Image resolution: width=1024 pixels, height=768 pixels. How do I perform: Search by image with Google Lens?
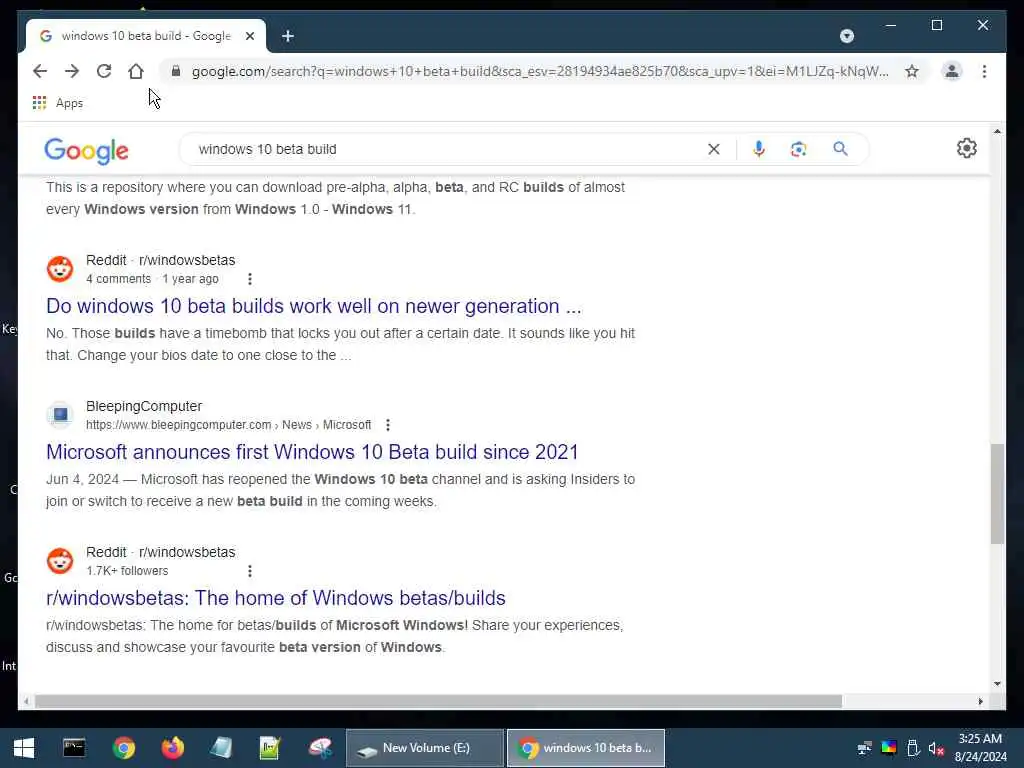coord(798,149)
